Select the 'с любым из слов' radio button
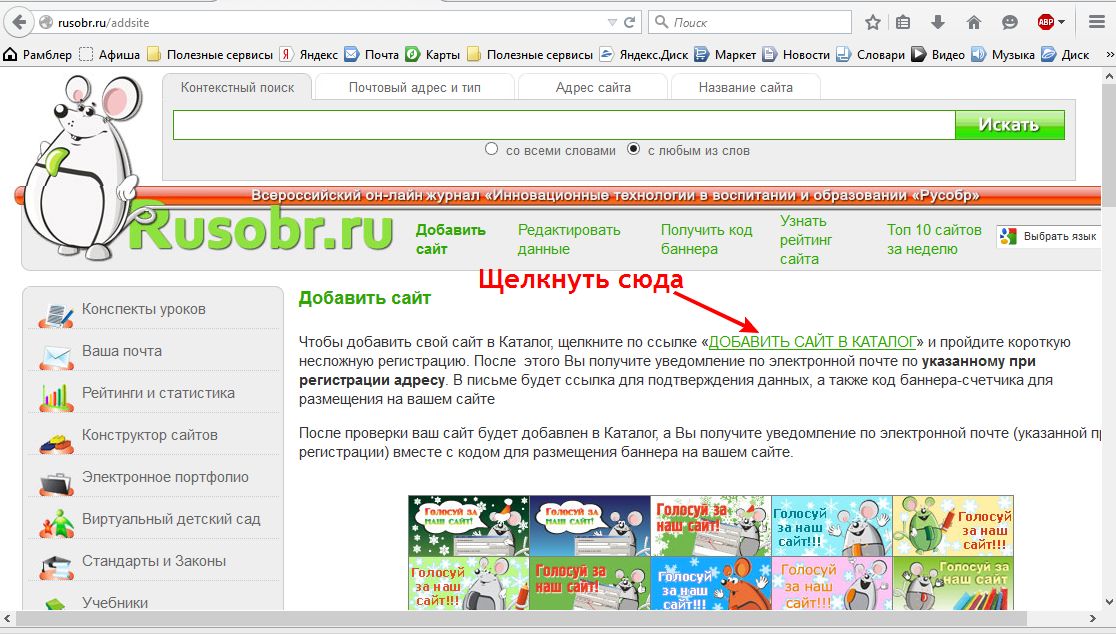This screenshot has width=1116, height=634. (633, 150)
